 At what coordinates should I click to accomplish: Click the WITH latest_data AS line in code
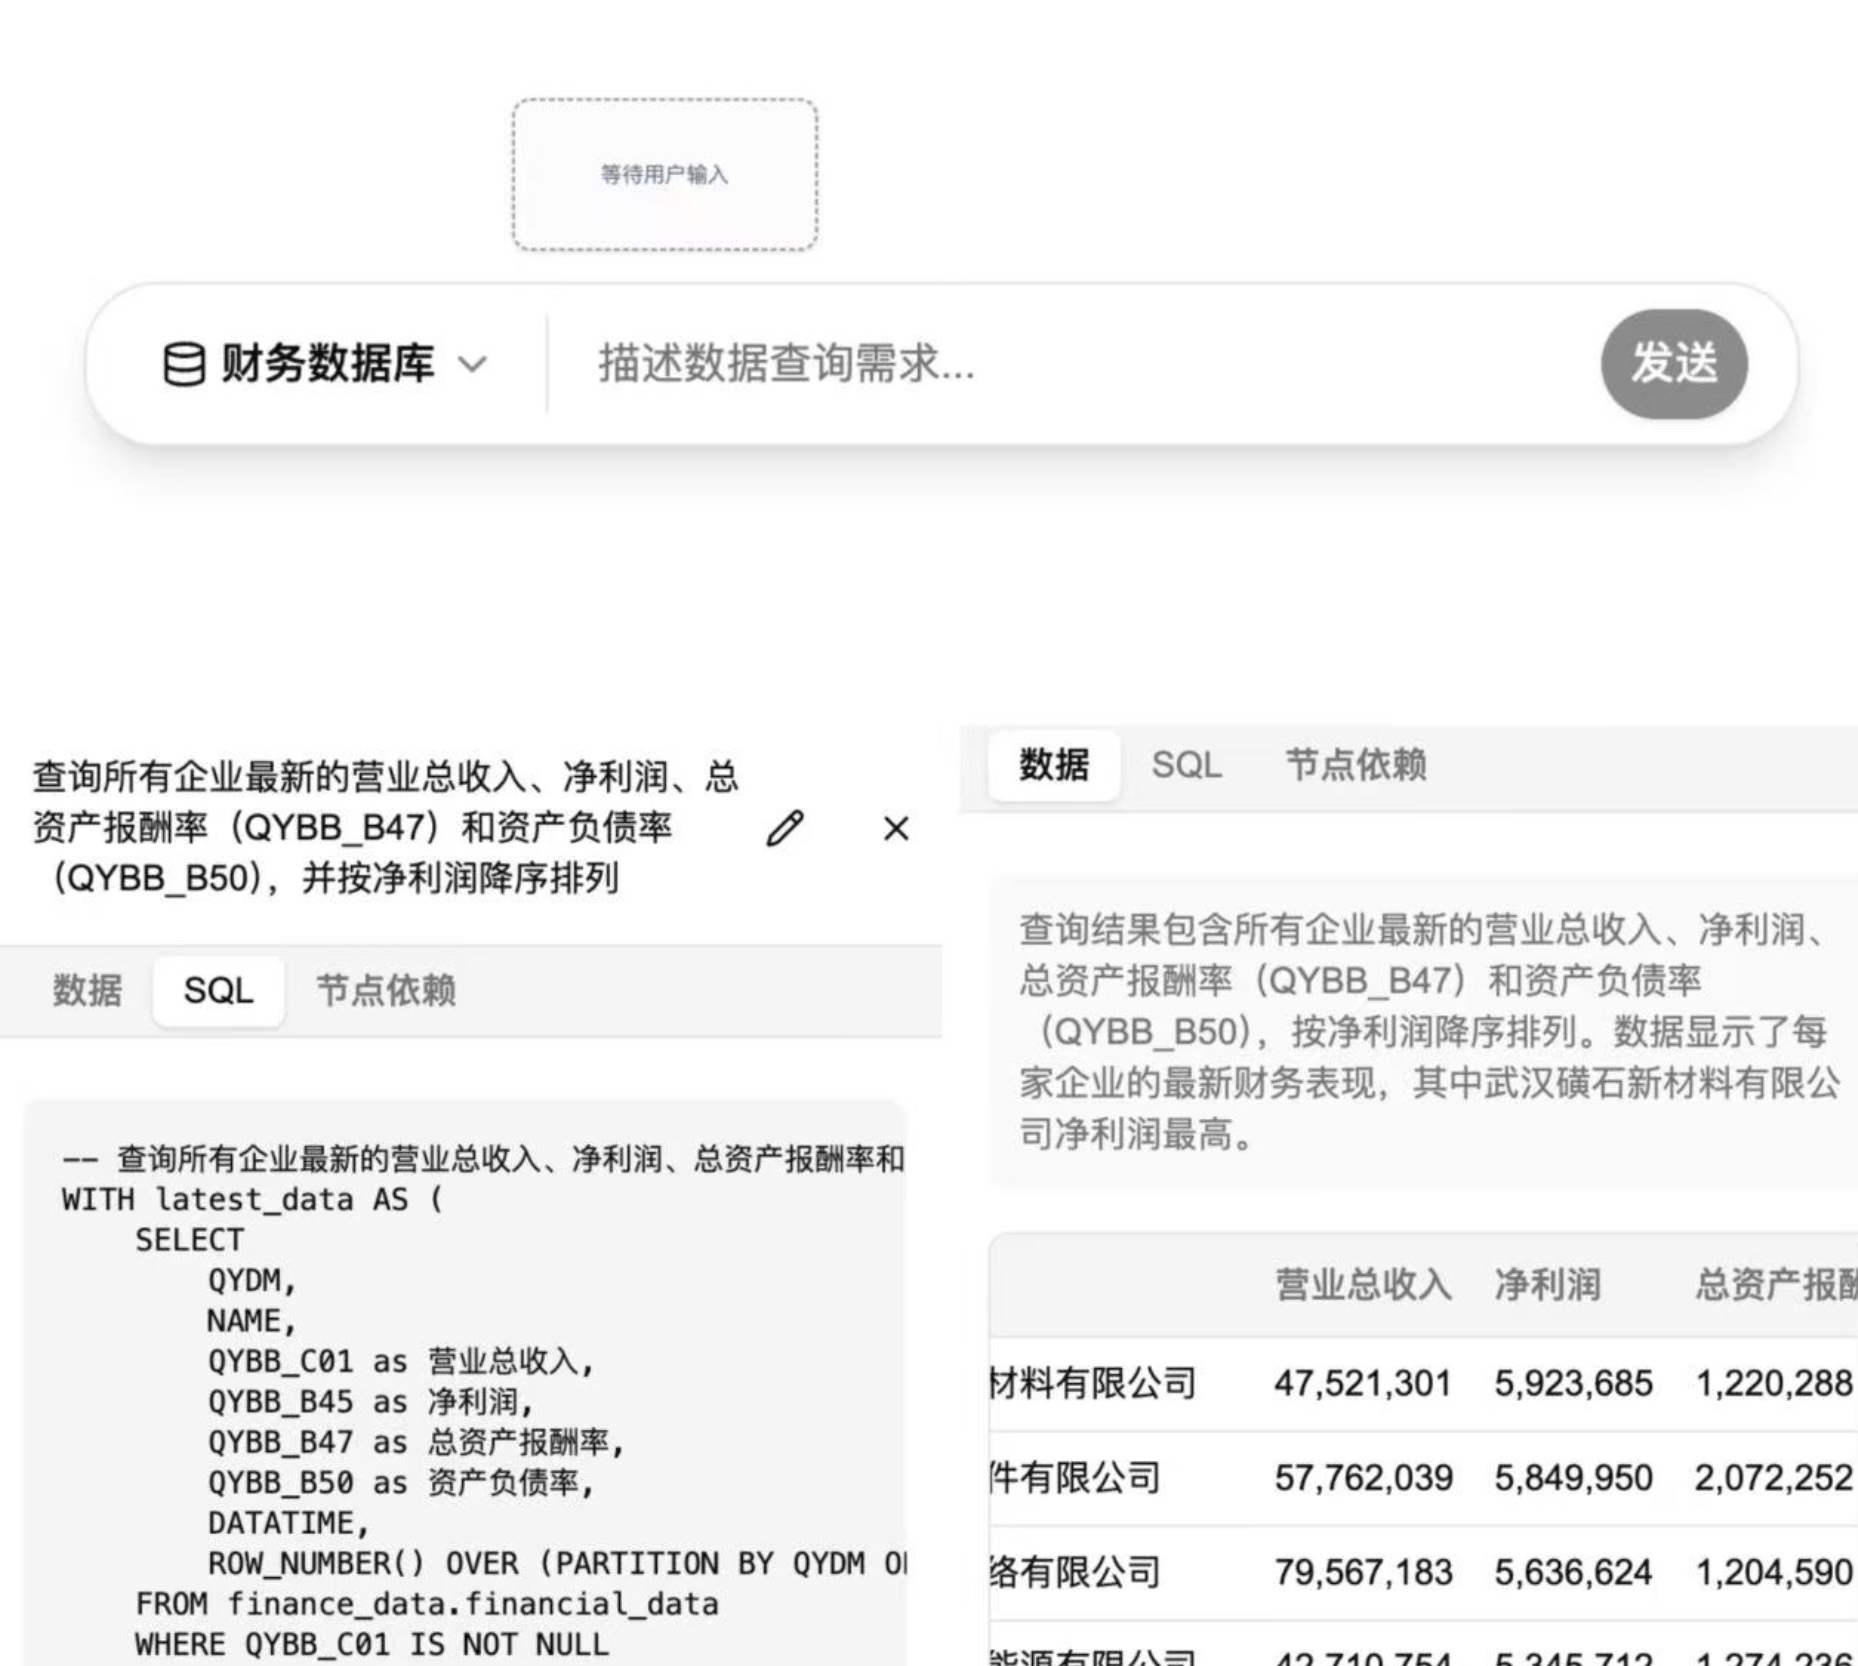click(252, 1199)
